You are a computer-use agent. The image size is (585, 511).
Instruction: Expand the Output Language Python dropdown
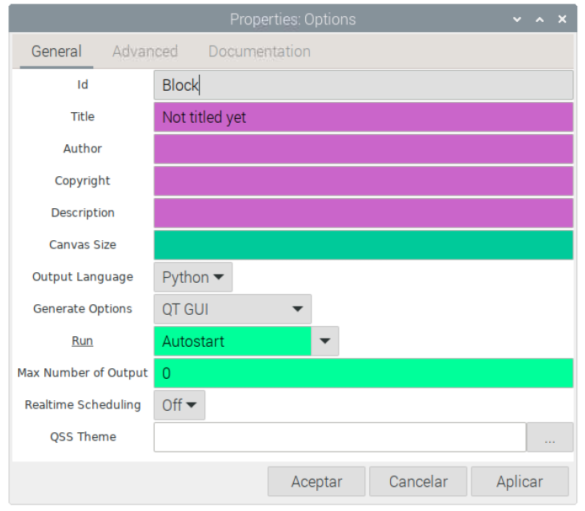(x=193, y=277)
